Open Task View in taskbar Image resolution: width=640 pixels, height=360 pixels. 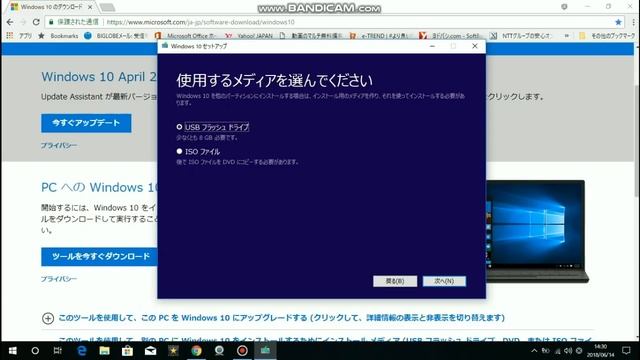tap(58, 351)
